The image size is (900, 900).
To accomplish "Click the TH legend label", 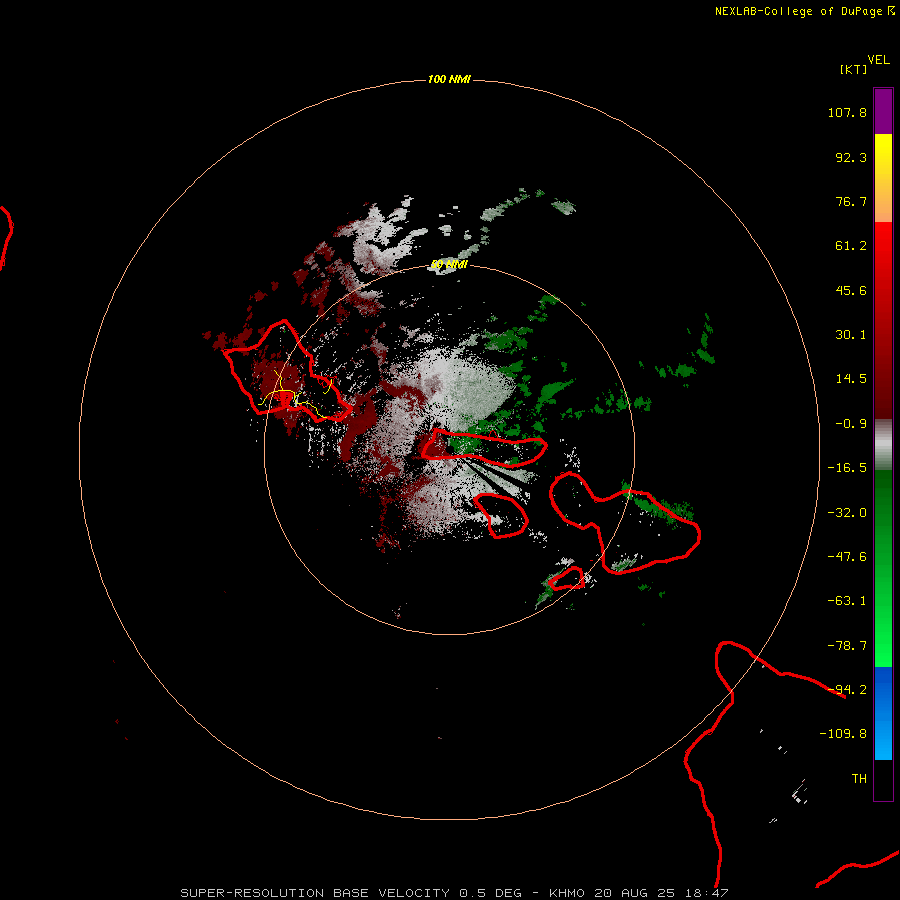I will coord(859,778).
